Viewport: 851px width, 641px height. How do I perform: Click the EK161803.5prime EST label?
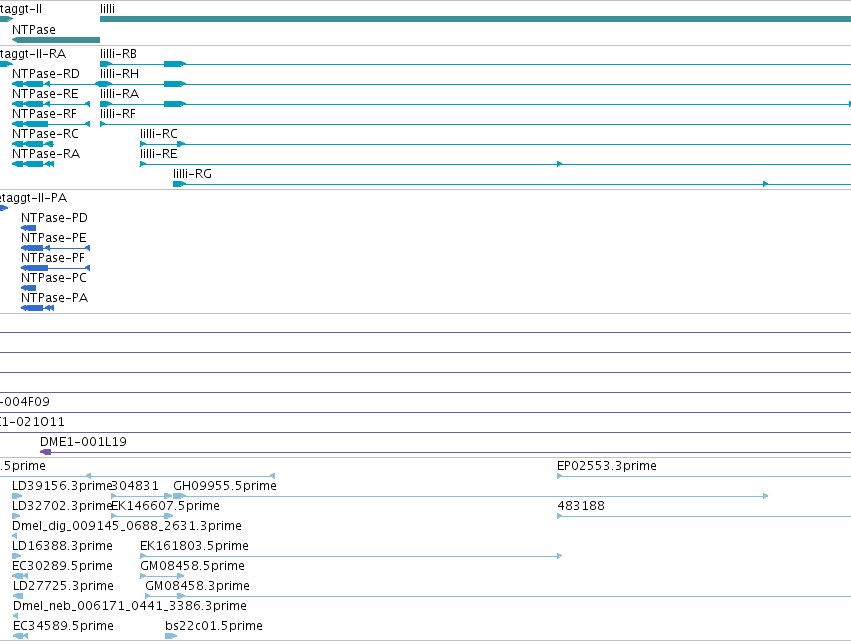pos(194,546)
